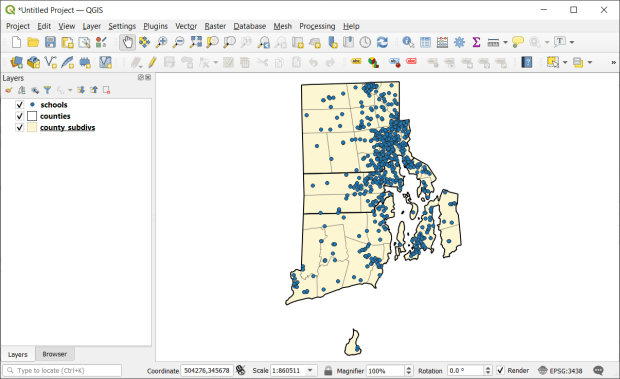Screen dimensions: 620x379
Task: Open the deselect features dropdown arrow
Action: [x=590, y=62]
